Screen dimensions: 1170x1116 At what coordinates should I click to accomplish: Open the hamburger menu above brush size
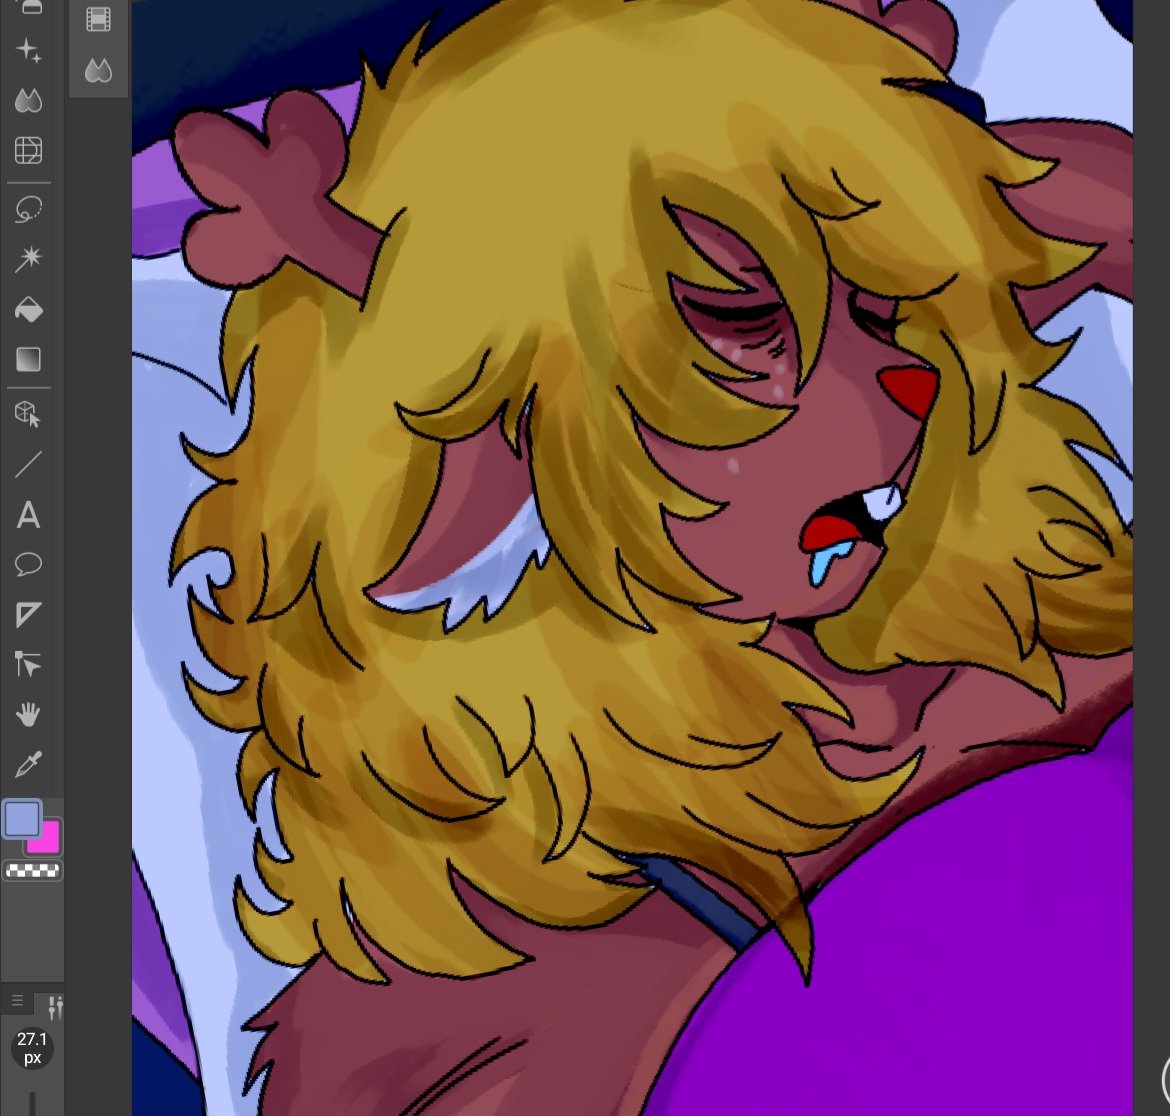pos(17,1001)
